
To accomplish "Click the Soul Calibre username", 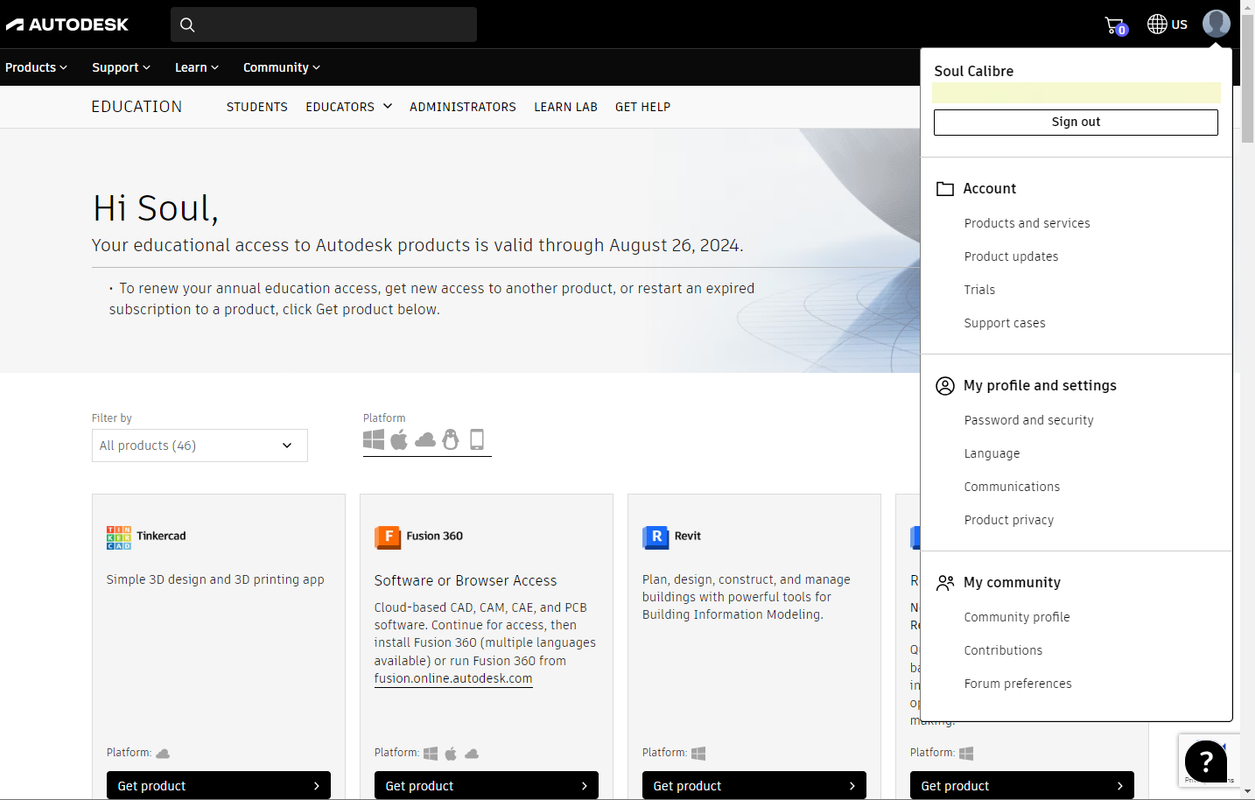I will (974, 71).
